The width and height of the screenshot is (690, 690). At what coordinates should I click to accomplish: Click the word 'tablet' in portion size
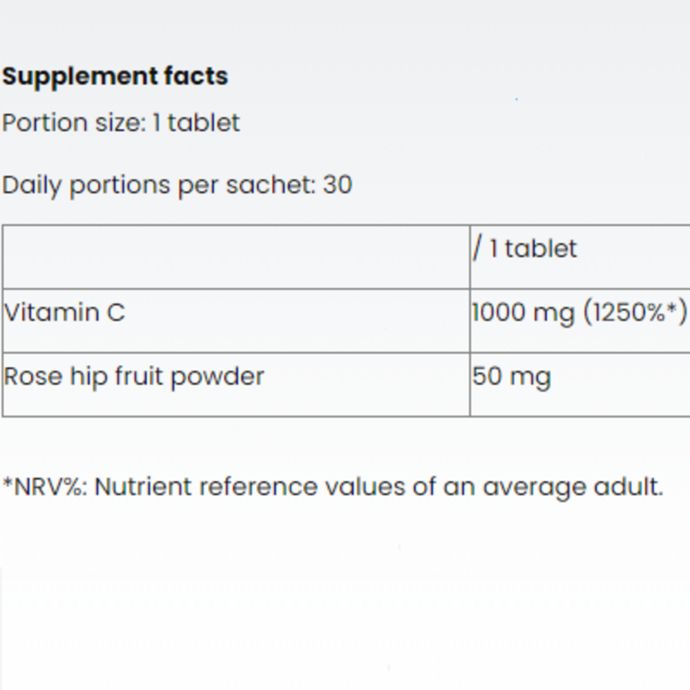tap(203, 122)
